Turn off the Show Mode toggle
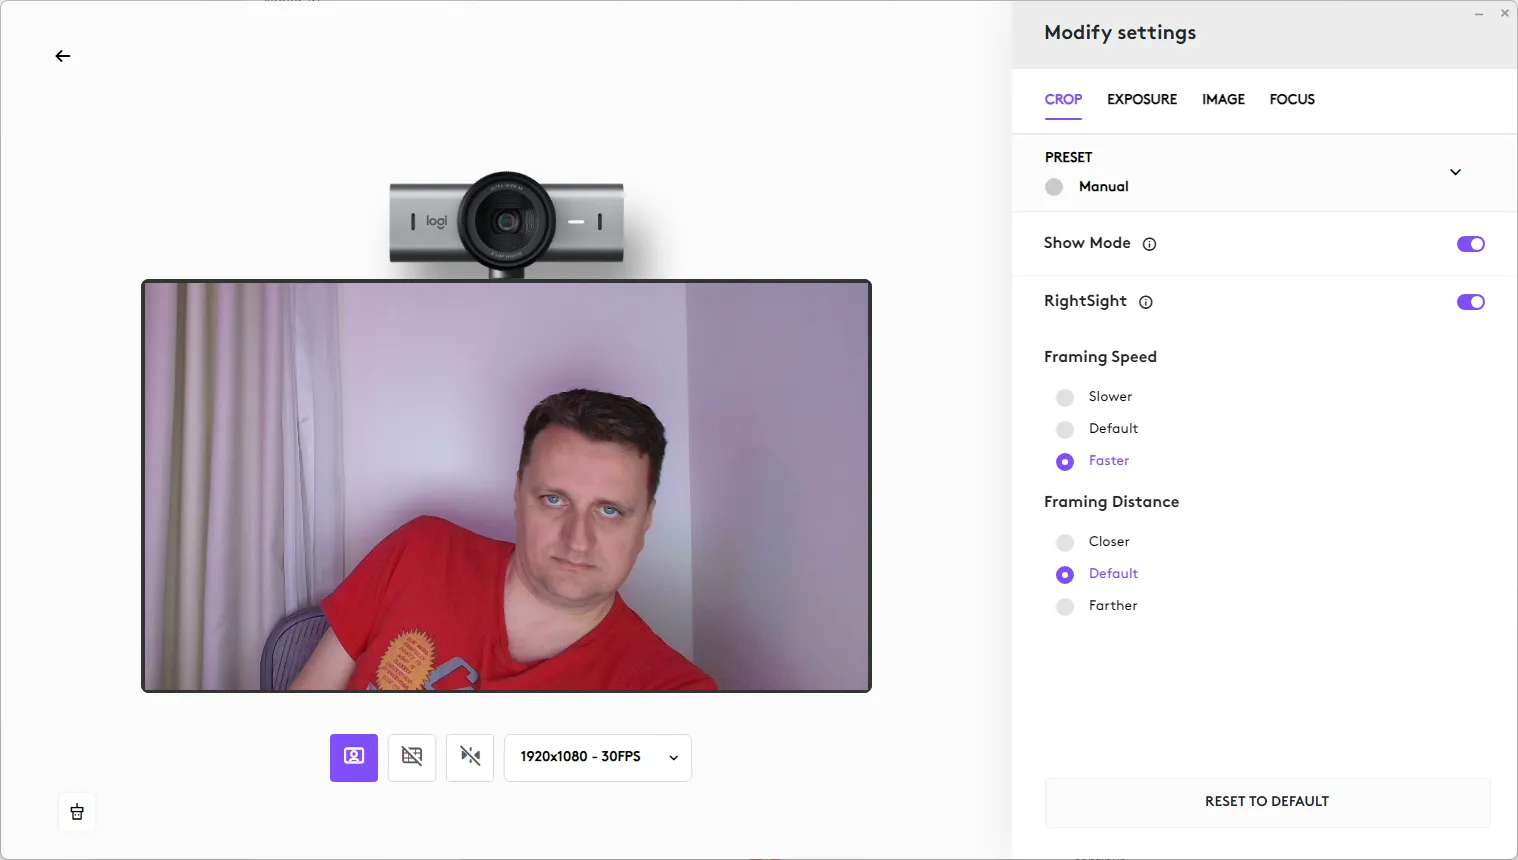Screen dimensions: 1518x860 pyautogui.click(x=1471, y=244)
